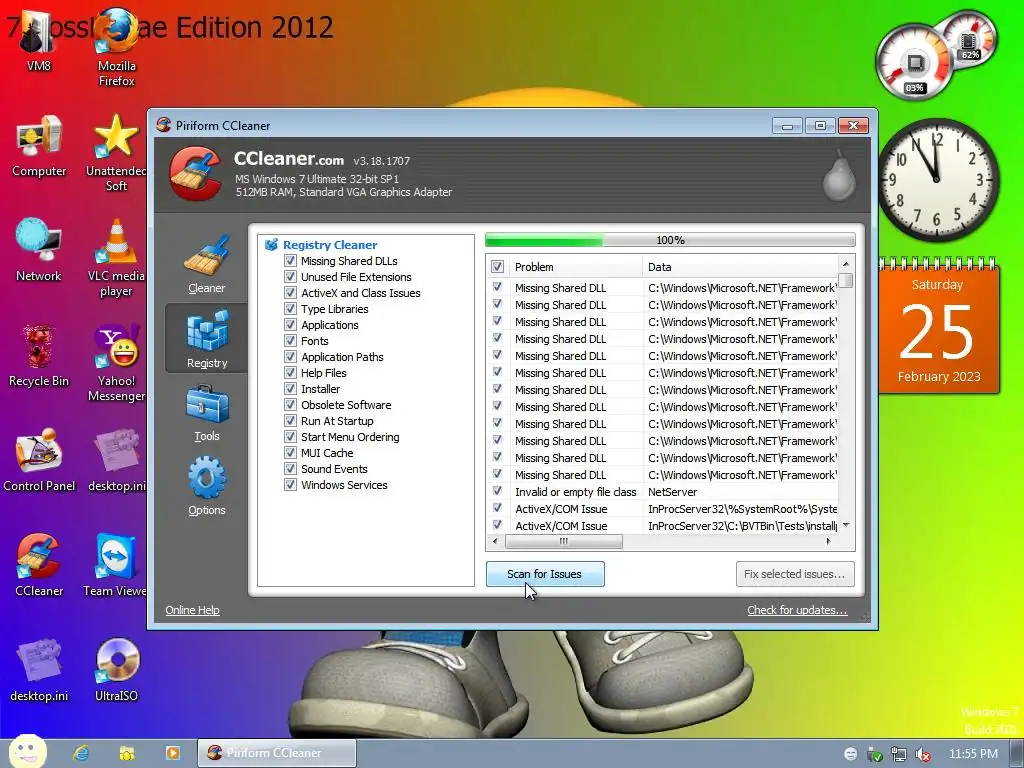Toggle the Sound Events checkbox

coord(290,468)
